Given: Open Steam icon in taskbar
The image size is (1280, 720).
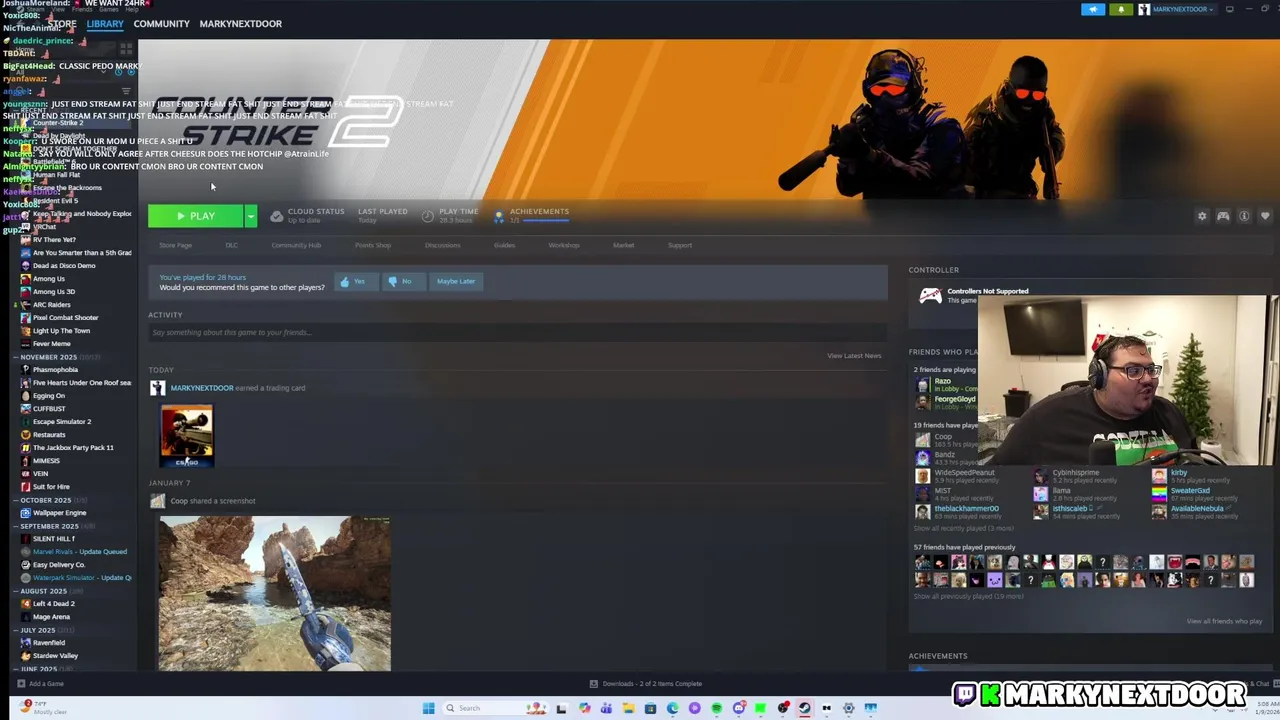Looking at the screenshot, I should pos(804,708).
